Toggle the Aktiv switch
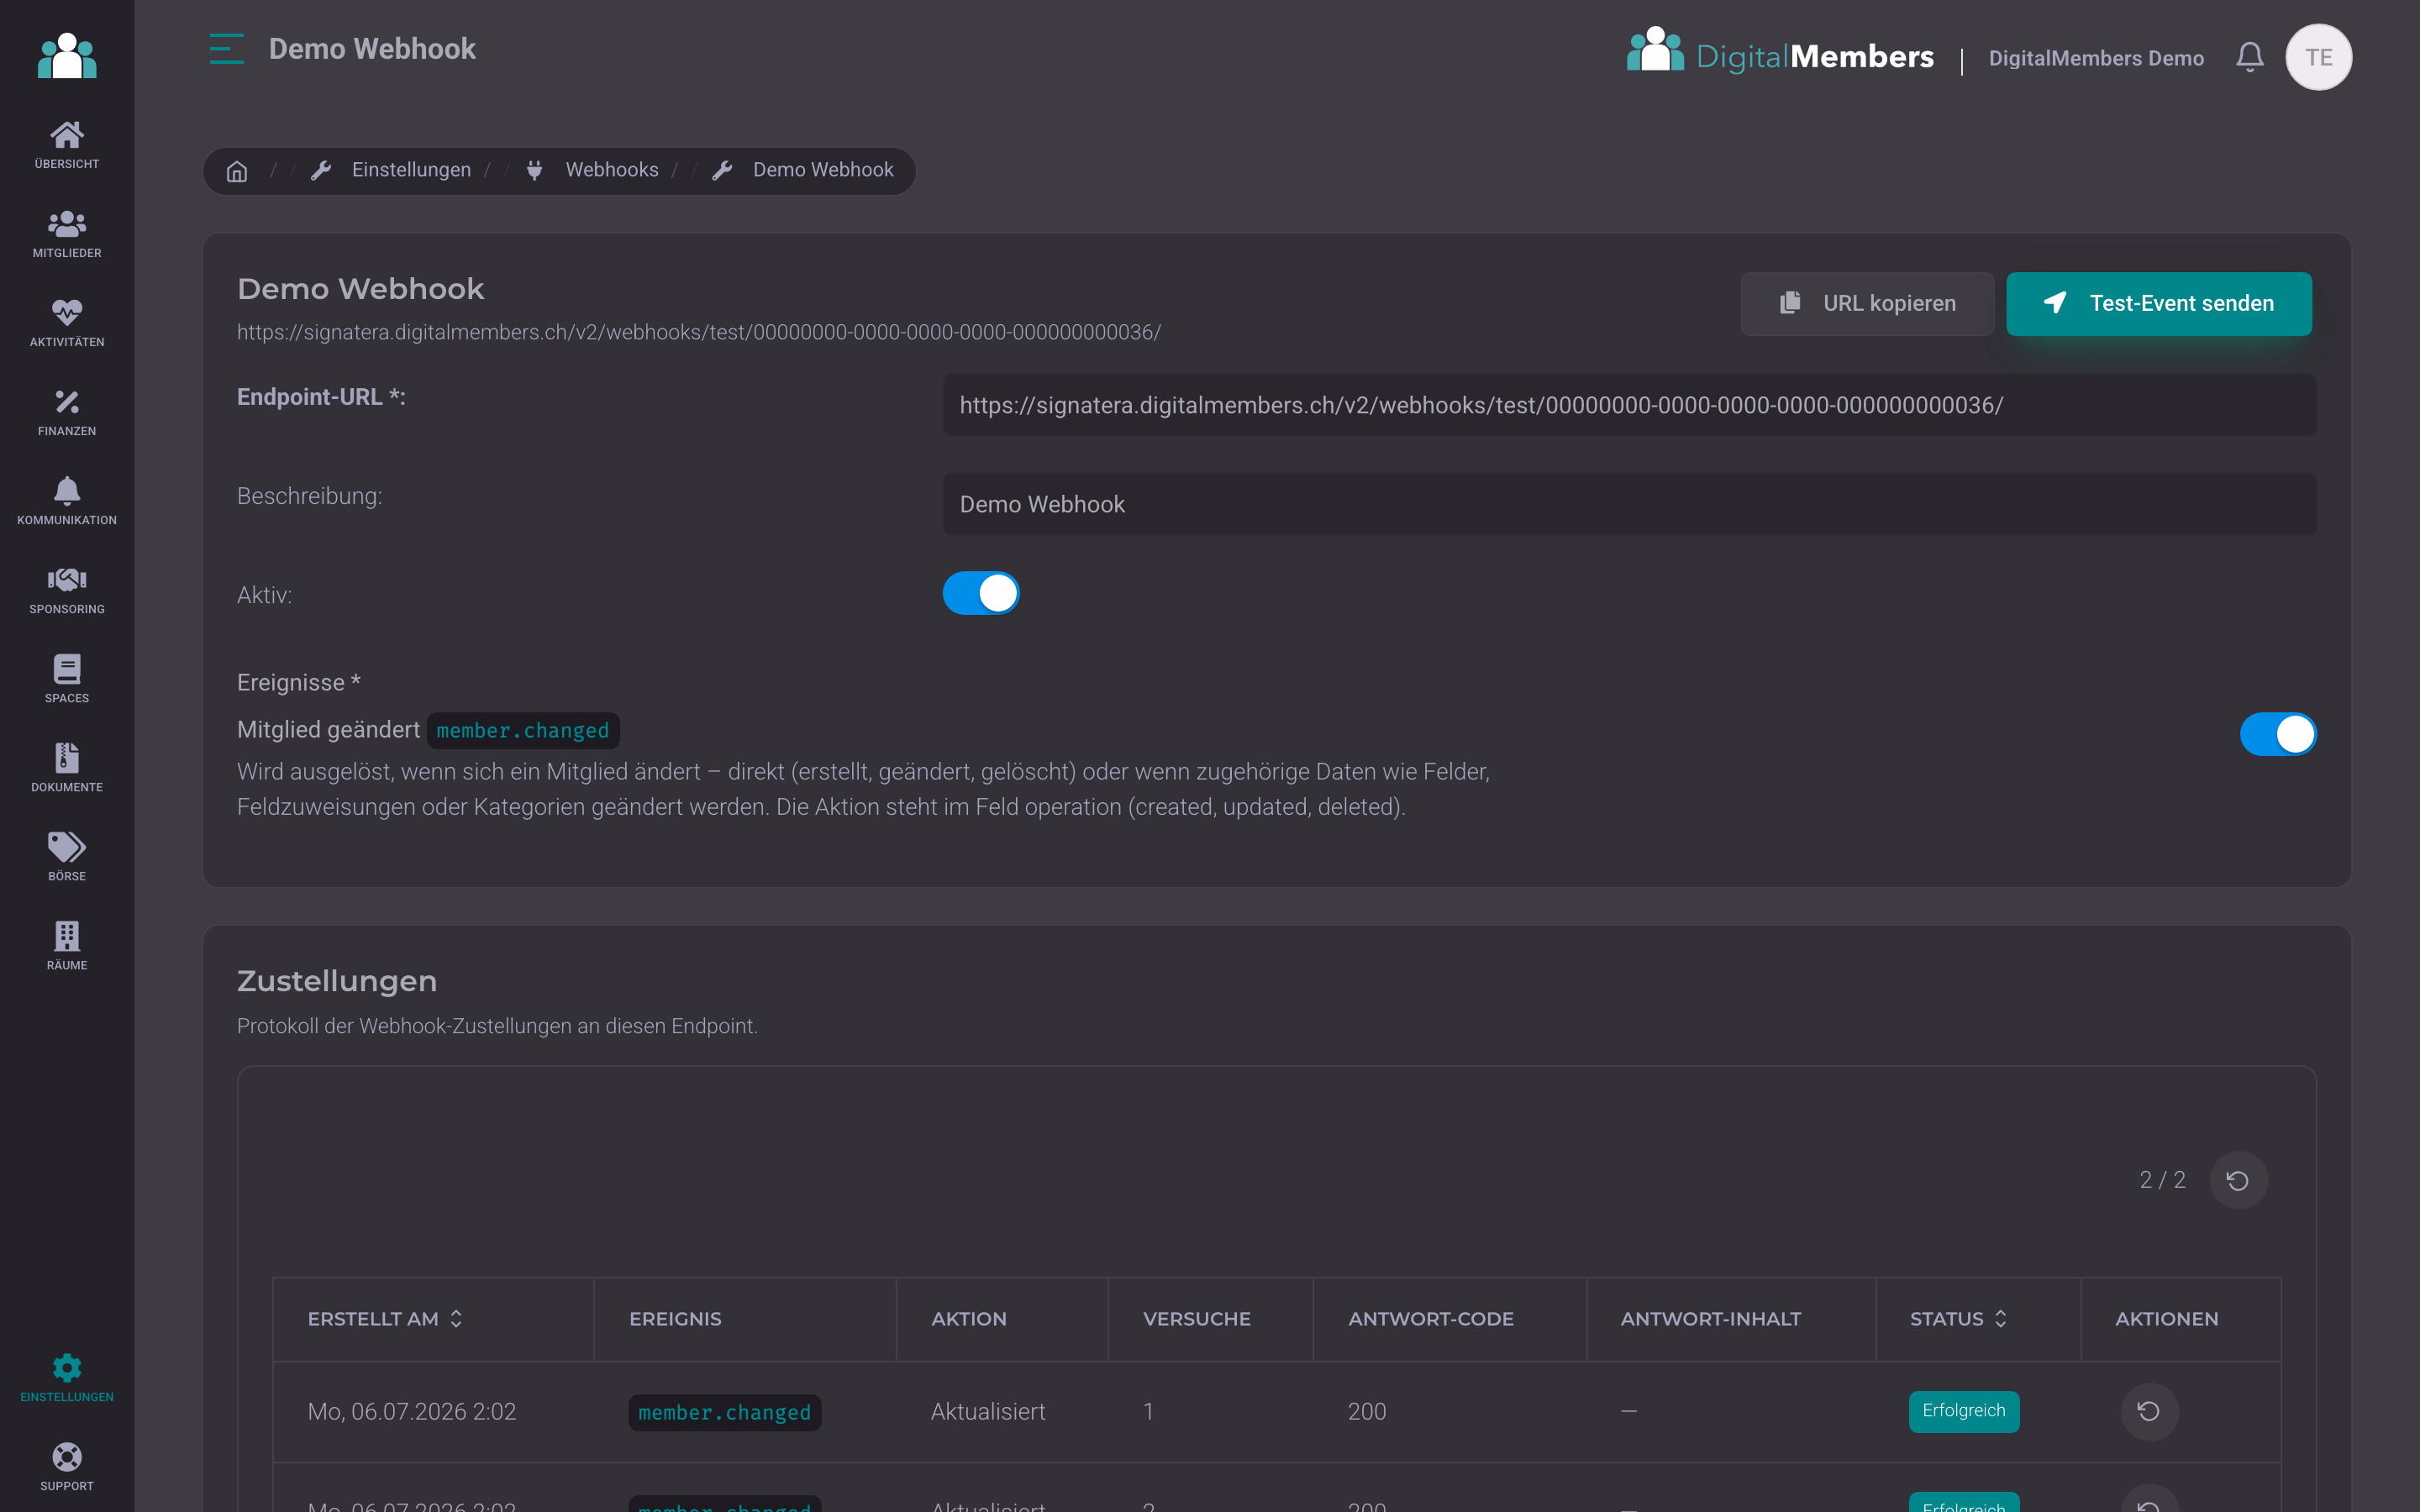Viewport: 2420px width, 1512px height. [981, 593]
